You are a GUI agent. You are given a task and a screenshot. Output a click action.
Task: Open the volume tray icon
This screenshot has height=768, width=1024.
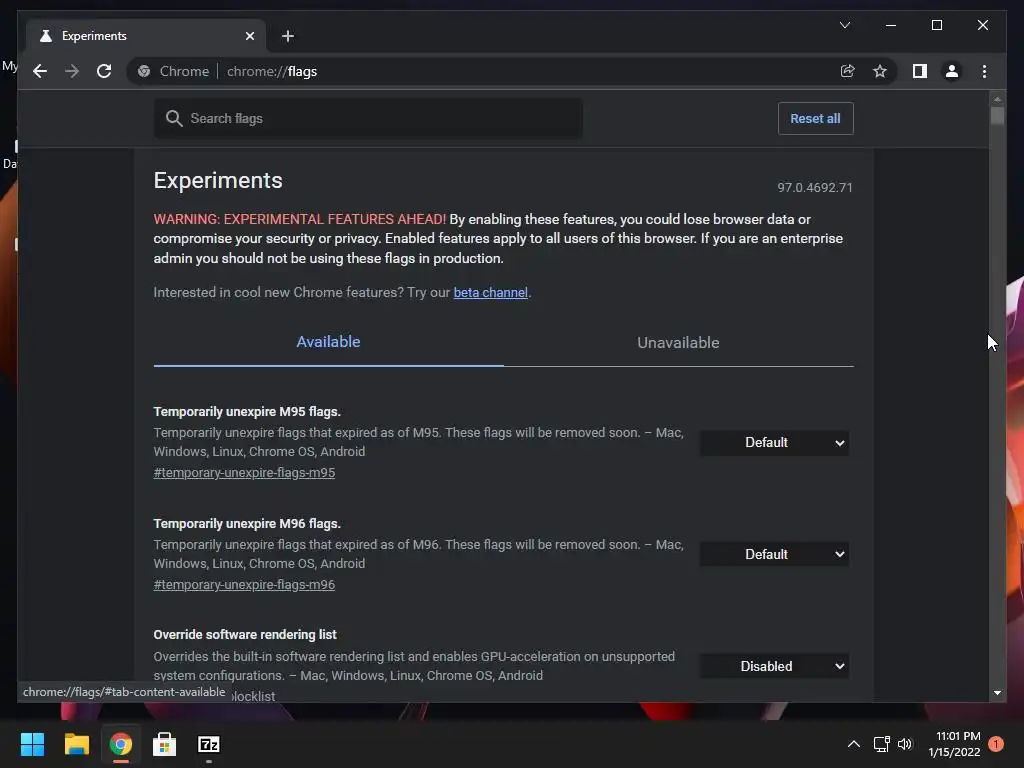point(904,744)
